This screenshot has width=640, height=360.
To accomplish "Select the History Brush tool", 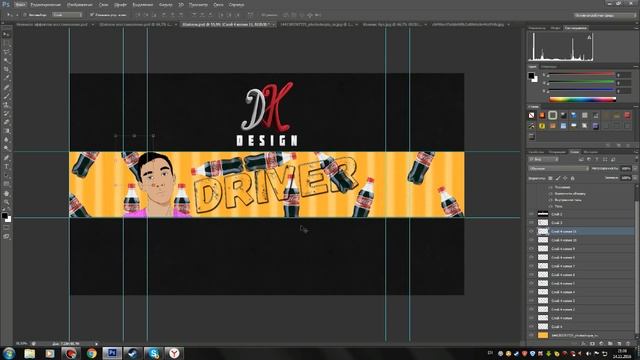I will pyautogui.click(x=7, y=113).
